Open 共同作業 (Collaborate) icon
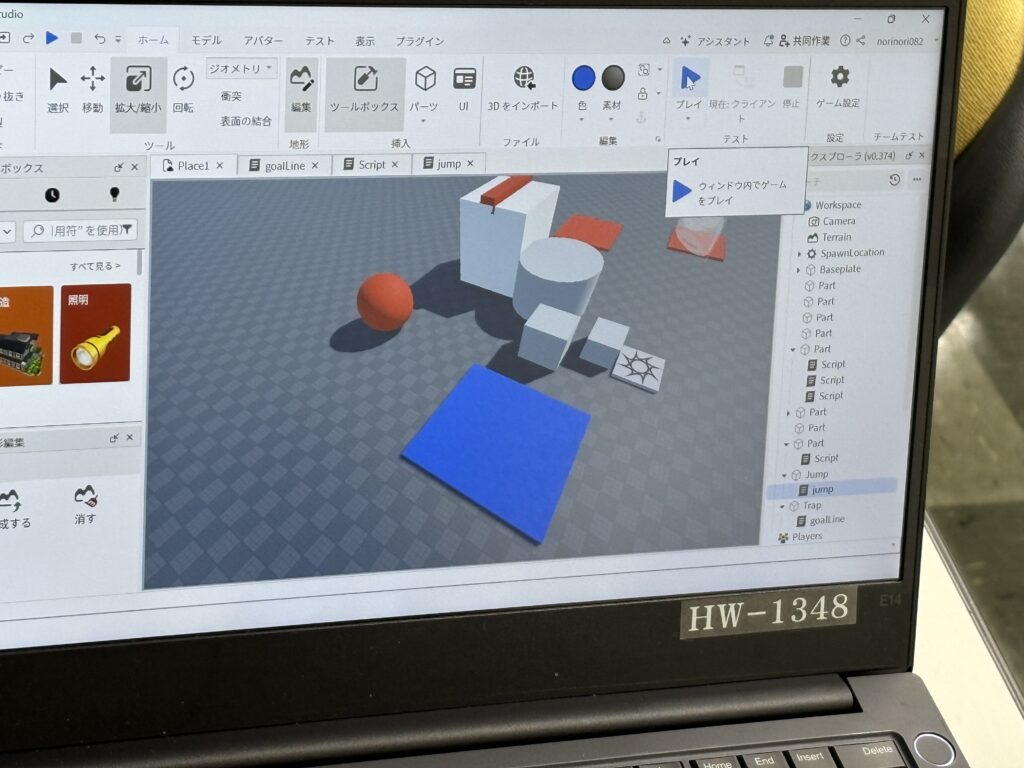The width and height of the screenshot is (1024, 768). tap(784, 41)
